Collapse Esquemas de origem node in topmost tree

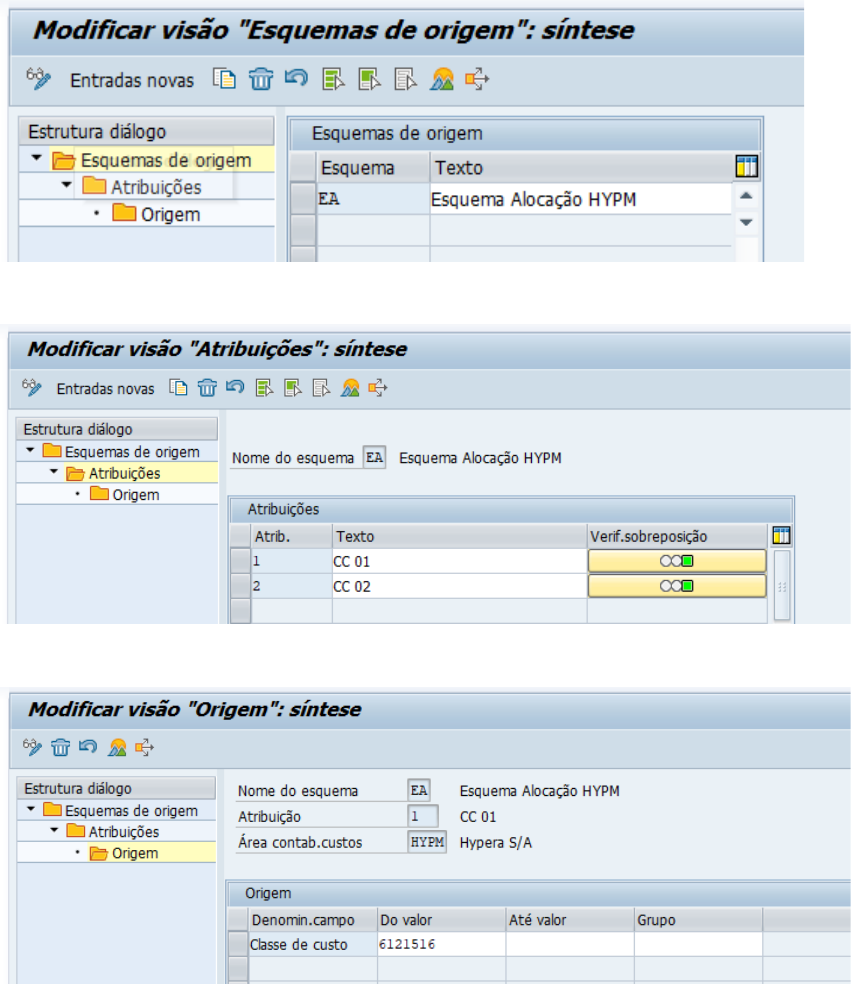pyautogui.click(x=37, y=159)
